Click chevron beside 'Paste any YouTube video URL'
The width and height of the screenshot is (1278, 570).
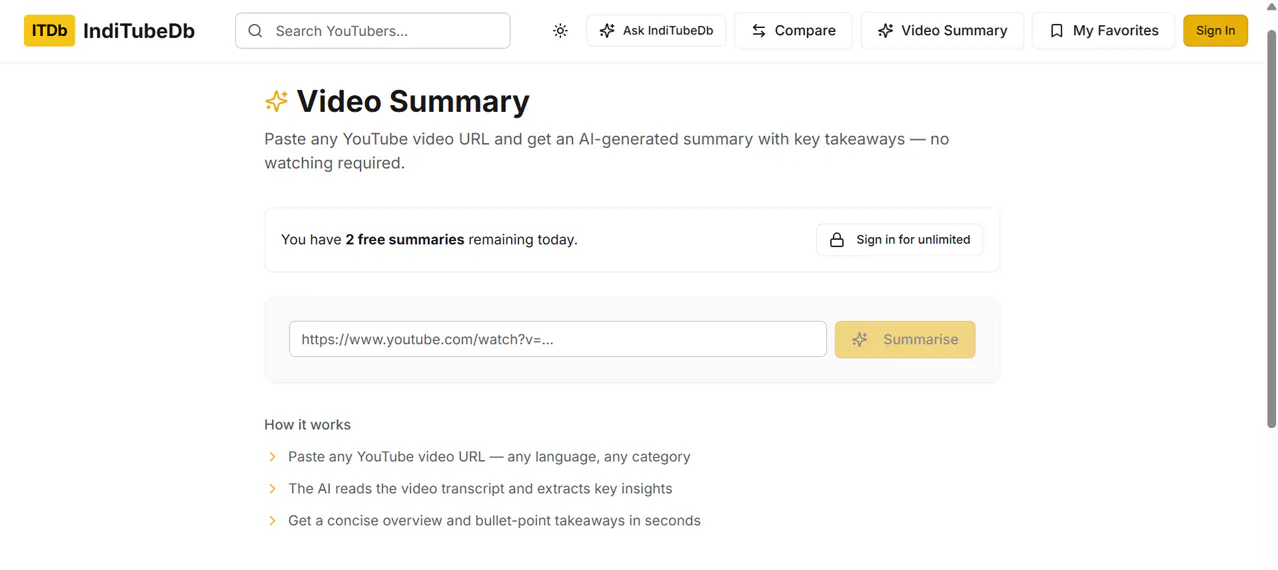point(272,457)
